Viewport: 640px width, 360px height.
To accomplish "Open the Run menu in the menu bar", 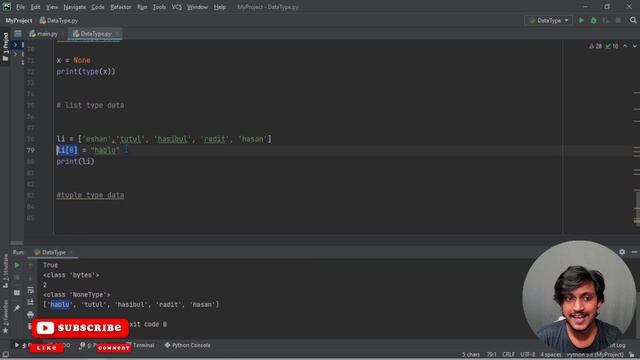I will (142, 7).
